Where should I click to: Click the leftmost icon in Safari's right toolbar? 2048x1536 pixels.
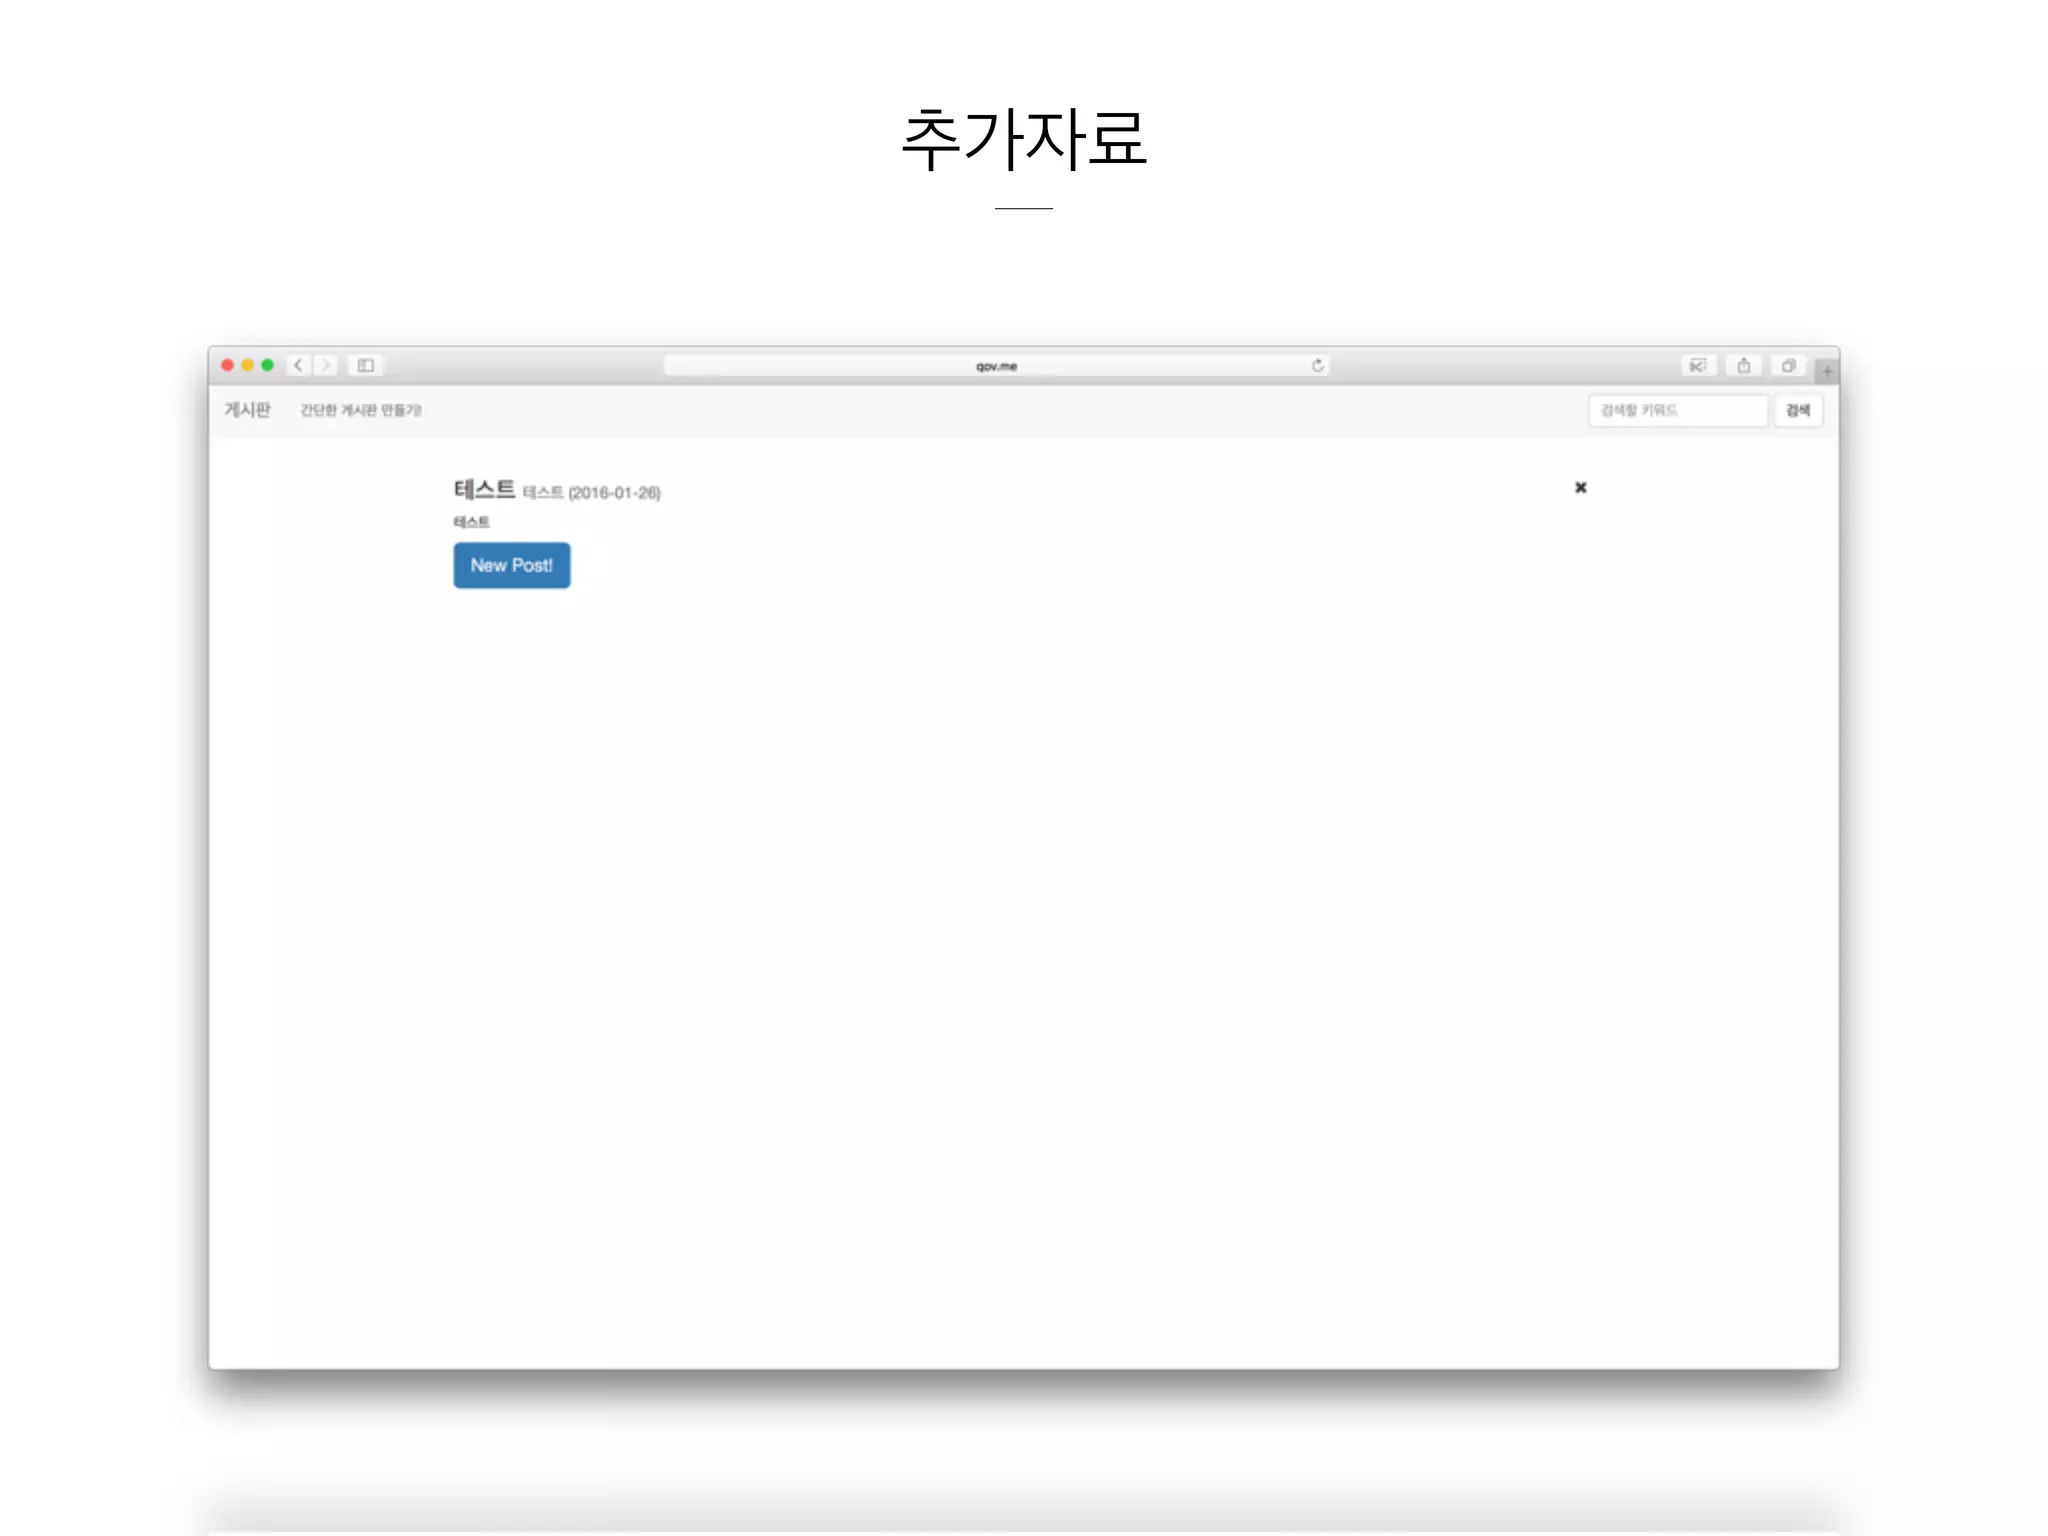click(x=1698, y=365)
